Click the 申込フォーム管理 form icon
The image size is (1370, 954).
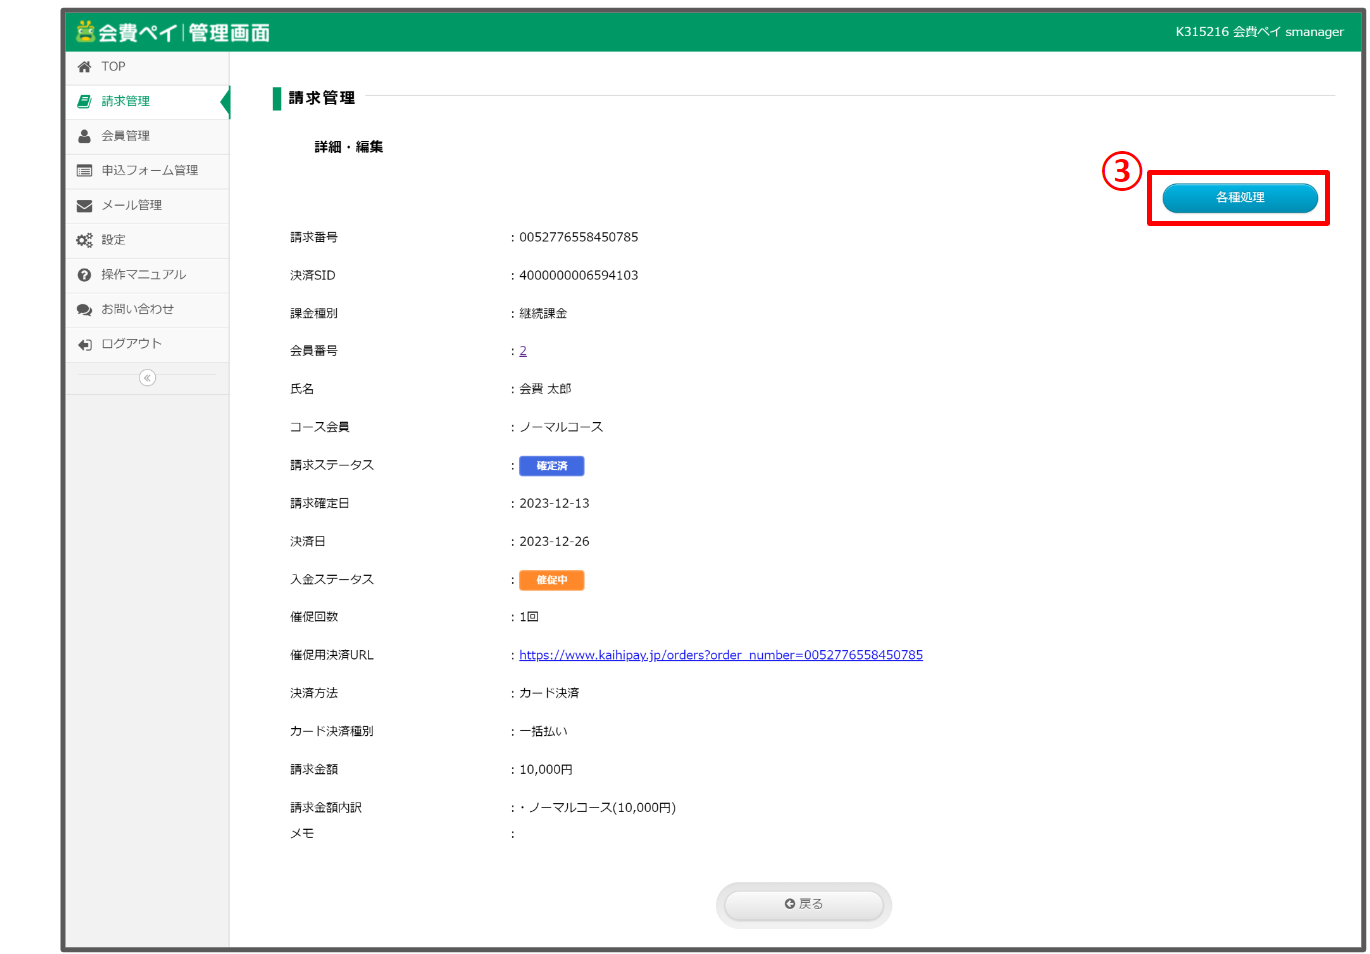tap(85, 171)
